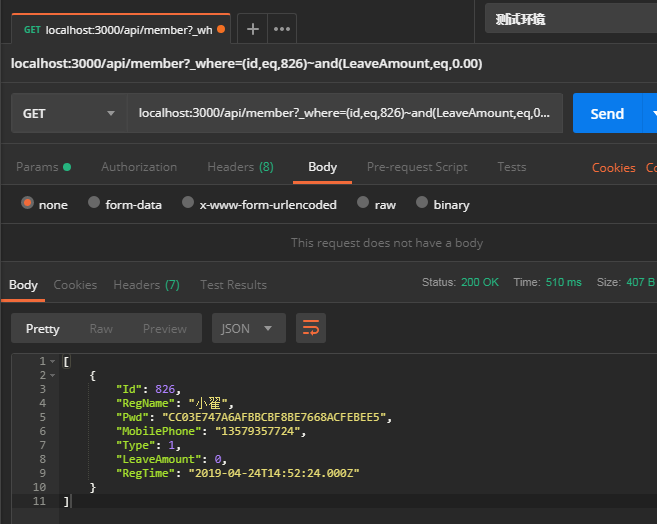The image size is (657, 524).
Task: Open the three-dots tab options menu
Action: 282,29
